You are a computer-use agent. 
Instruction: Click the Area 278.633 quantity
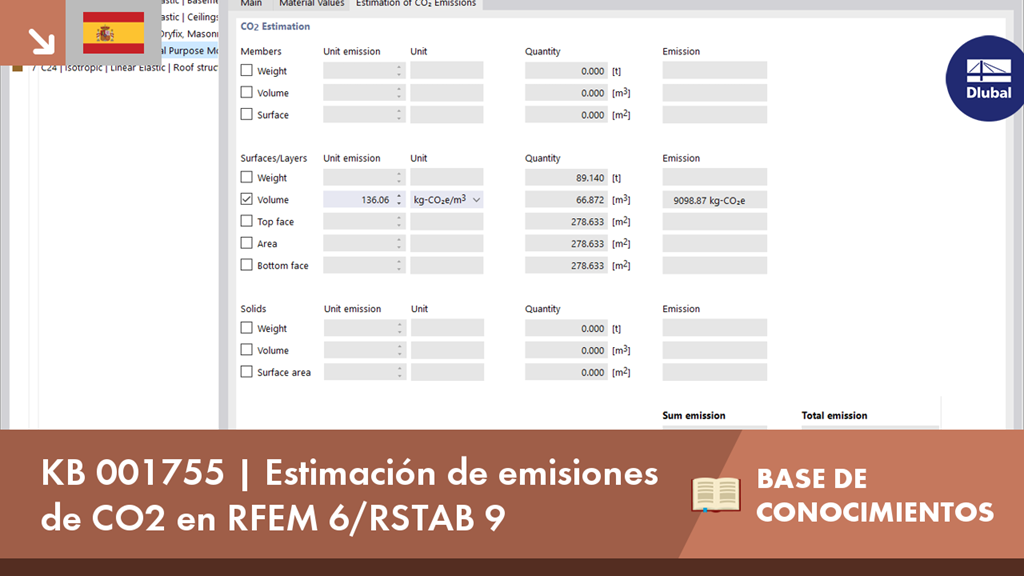click(x=566, y=244)
